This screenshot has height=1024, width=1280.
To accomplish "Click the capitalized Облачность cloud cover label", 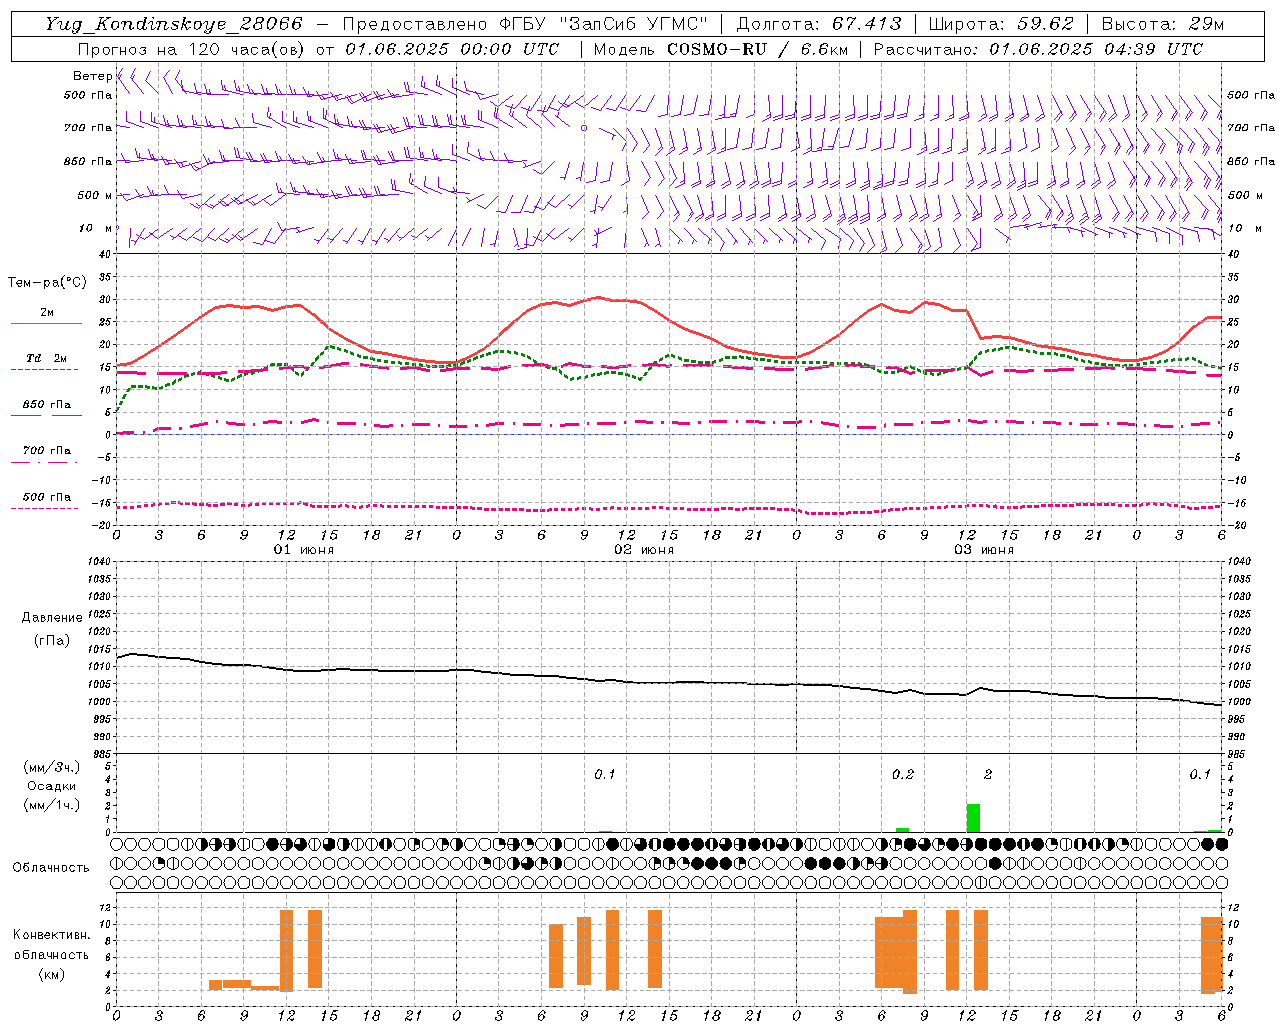I will click(x=51, y=868).
